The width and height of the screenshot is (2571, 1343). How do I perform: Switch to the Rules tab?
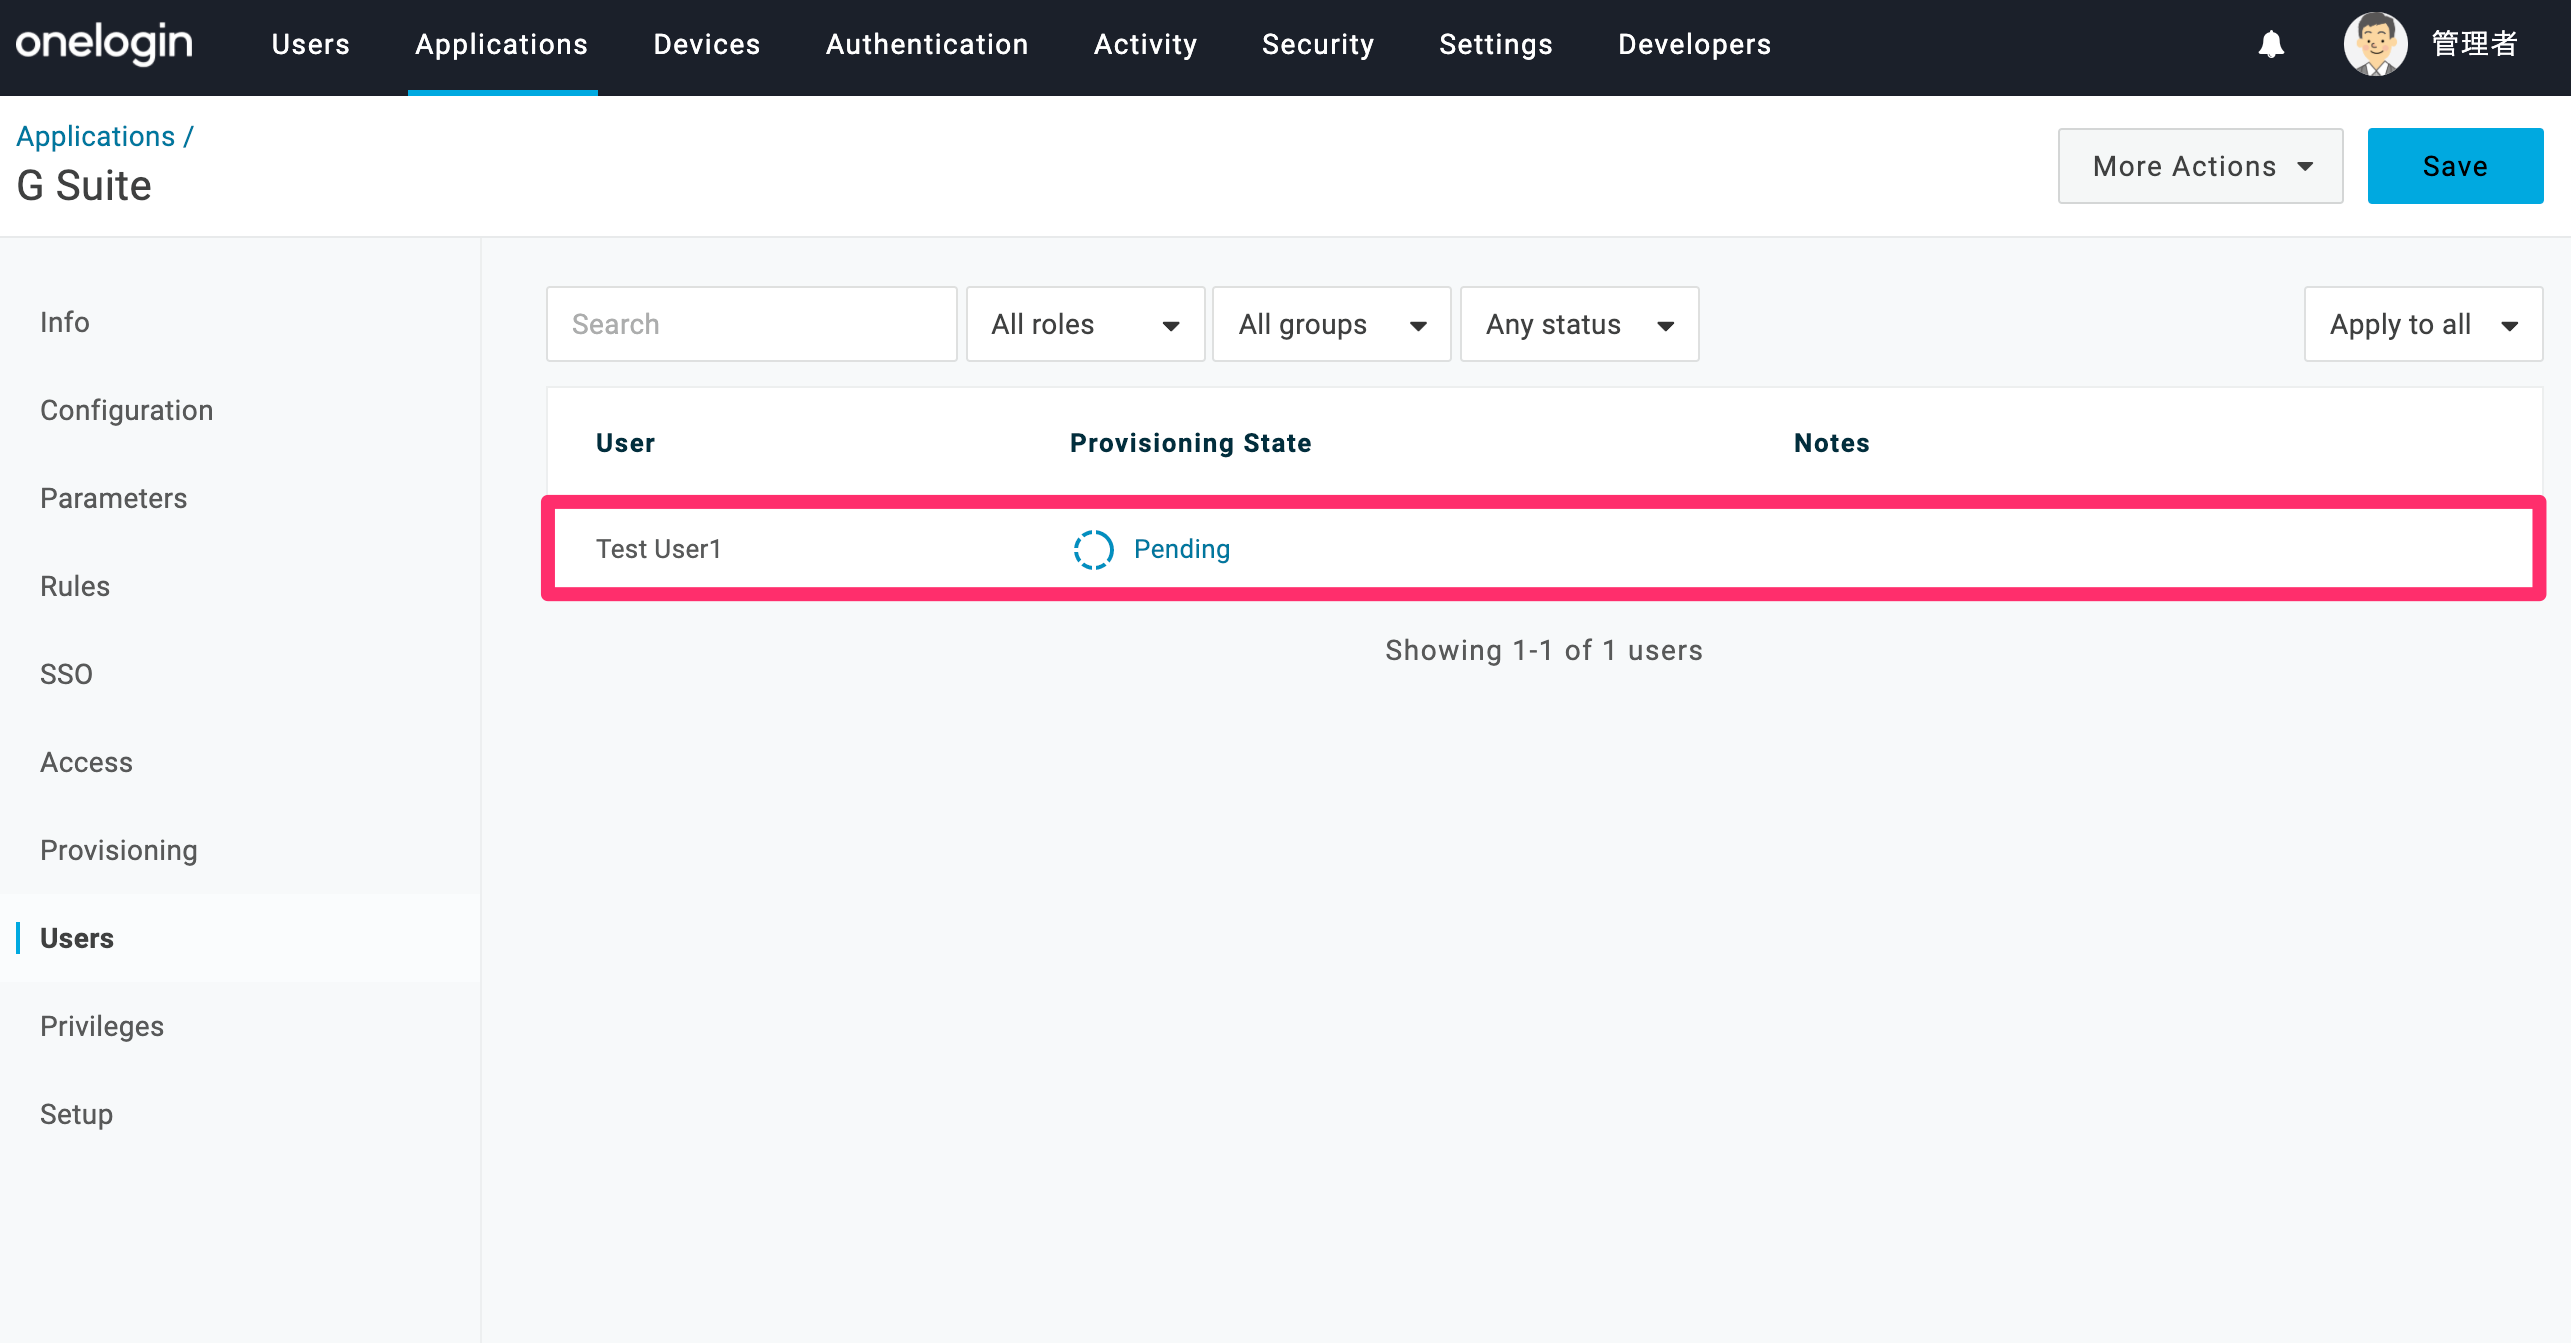pyautogui.click(x=75, y=586)
